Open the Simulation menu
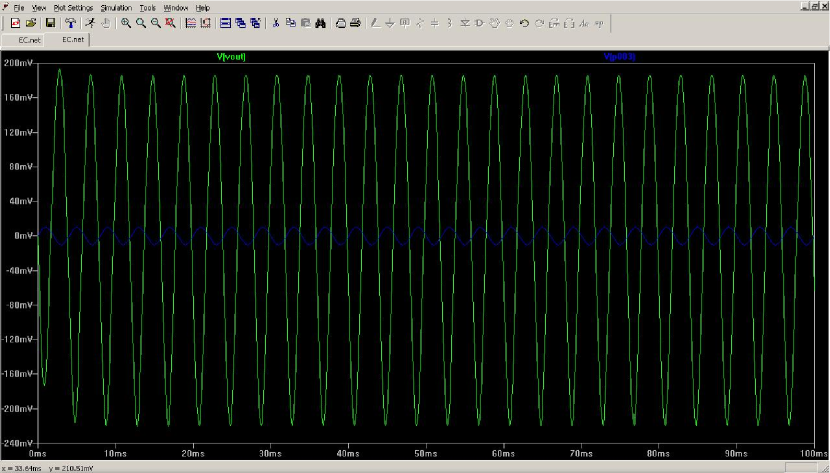The image size is (830, 473). point(116,7)
